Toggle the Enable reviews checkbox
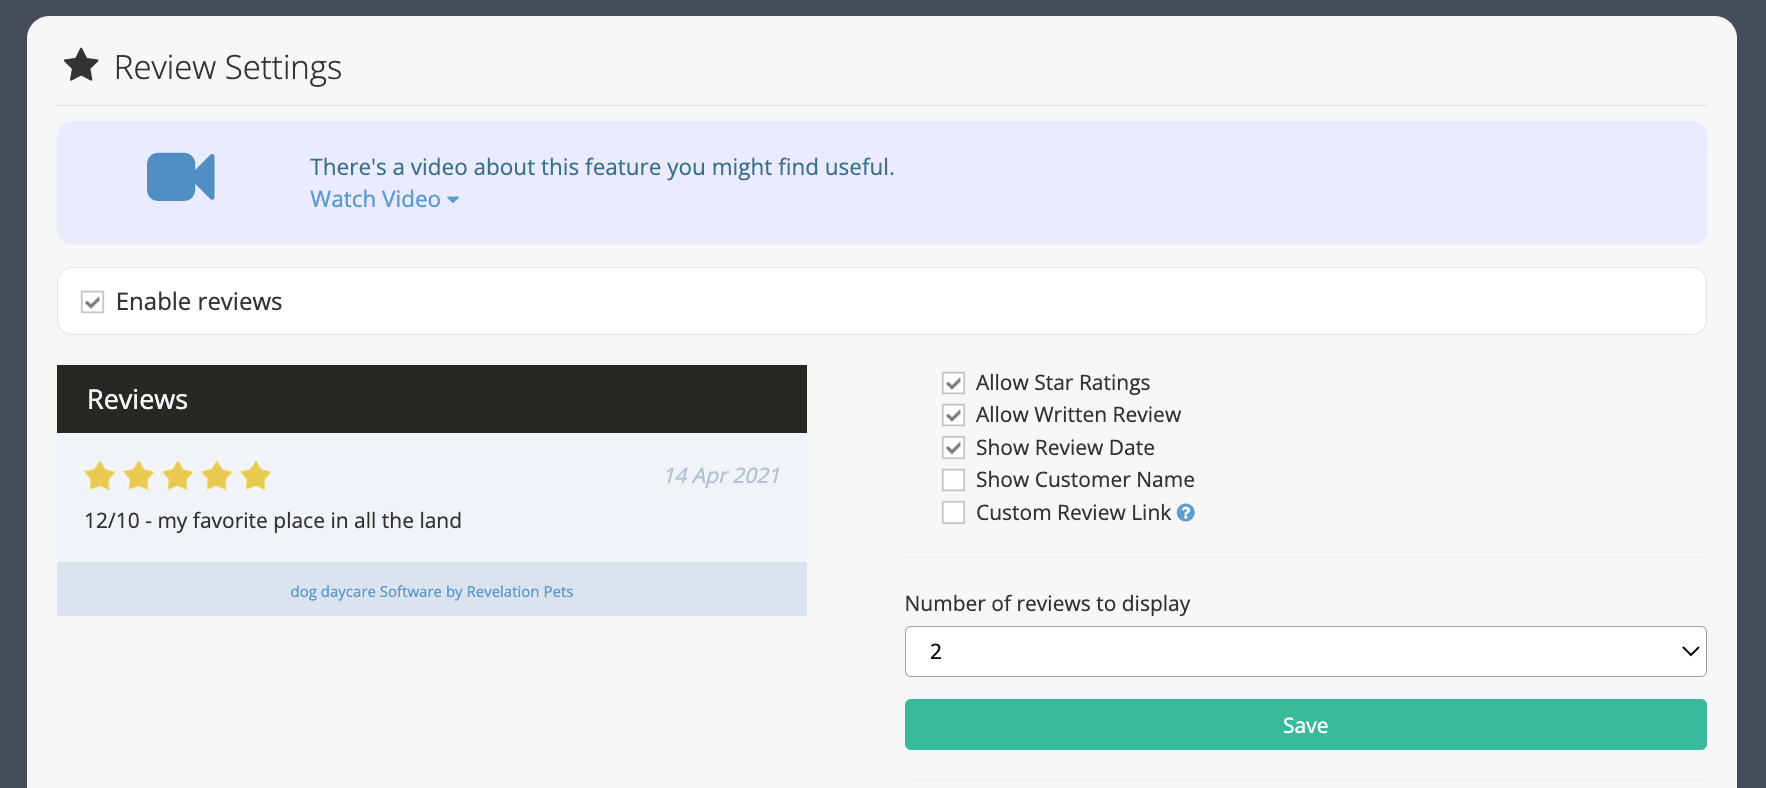 [x=92, y=302]
